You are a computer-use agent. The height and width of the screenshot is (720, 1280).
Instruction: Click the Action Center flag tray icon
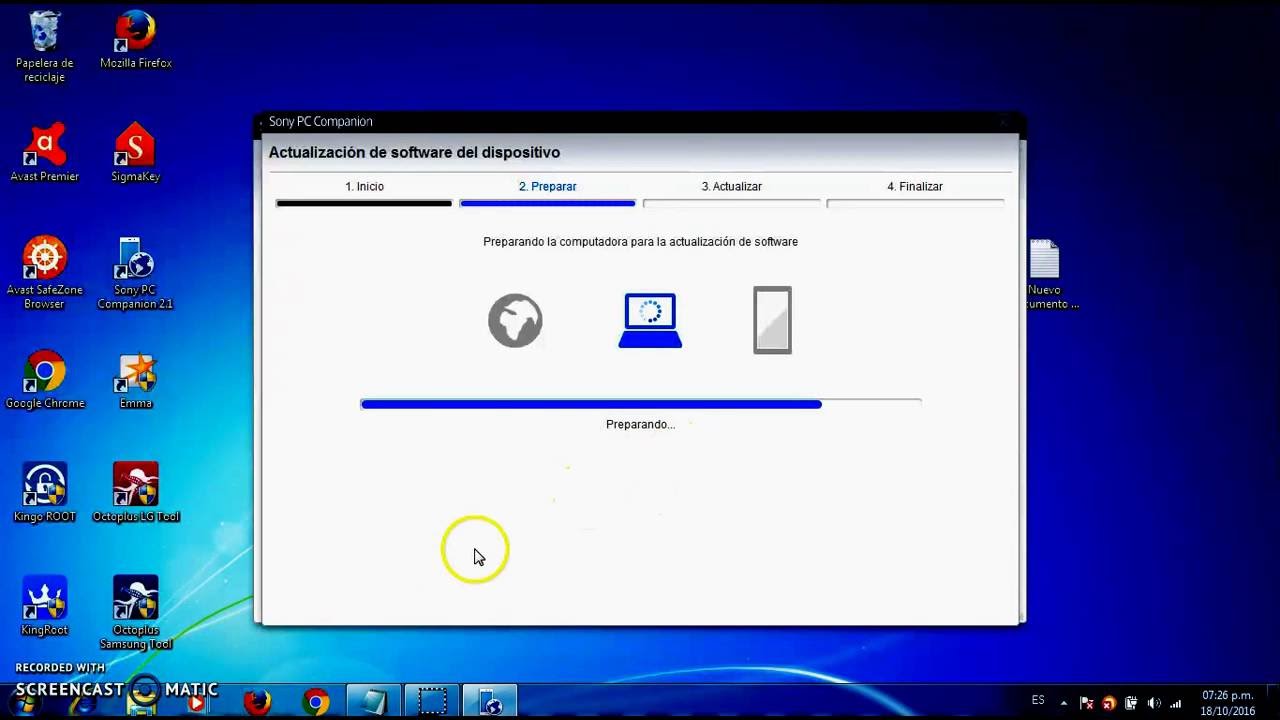1086,703
